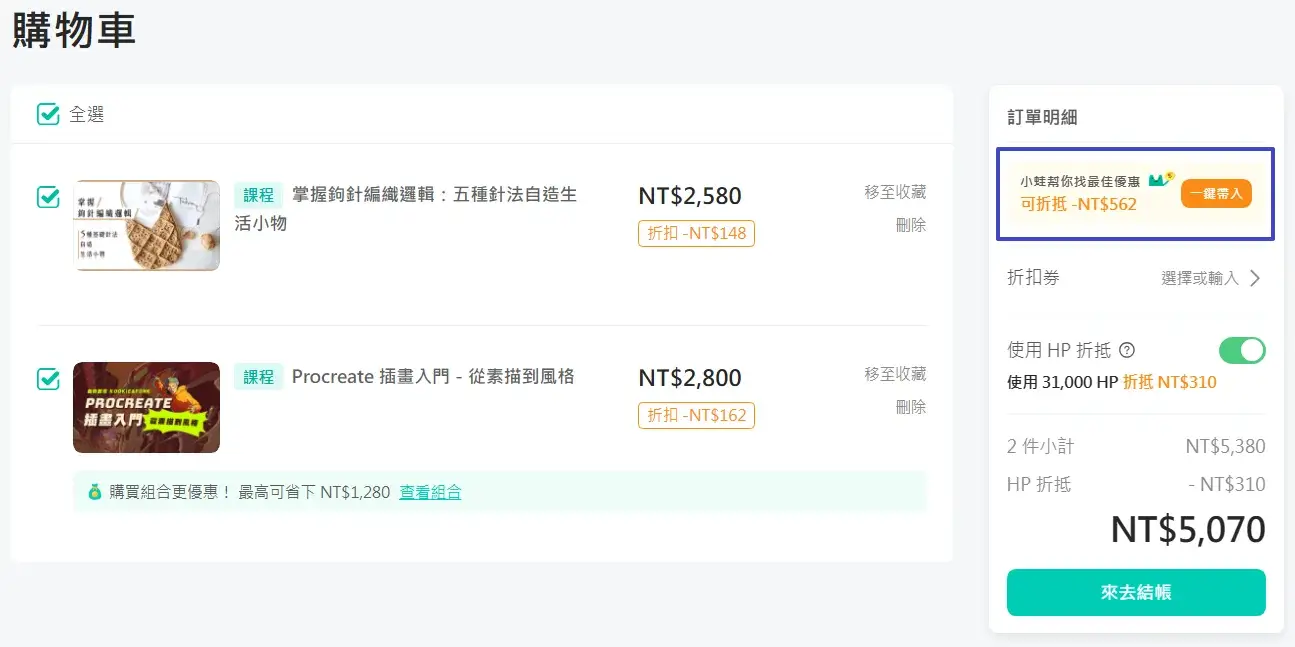The width and height of the screenshot is (1295, 647).
Task: Uncheck the crochet course checkbox
Action: 48,196
